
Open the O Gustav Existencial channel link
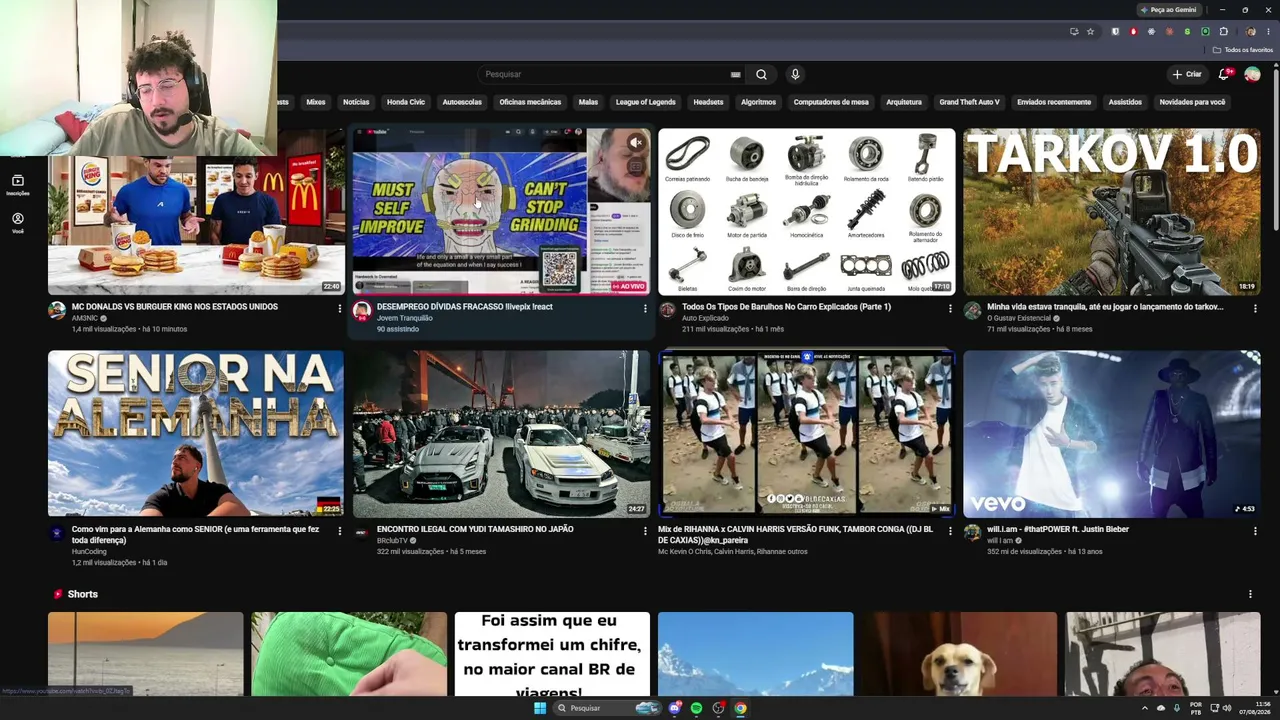(1019, 318)
